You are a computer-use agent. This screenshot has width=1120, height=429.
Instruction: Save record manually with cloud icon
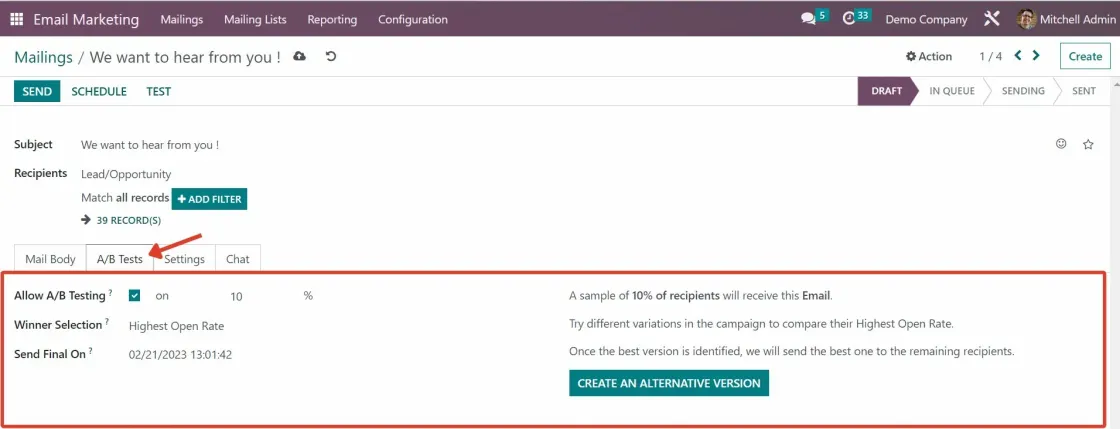(x=299, y=56)
